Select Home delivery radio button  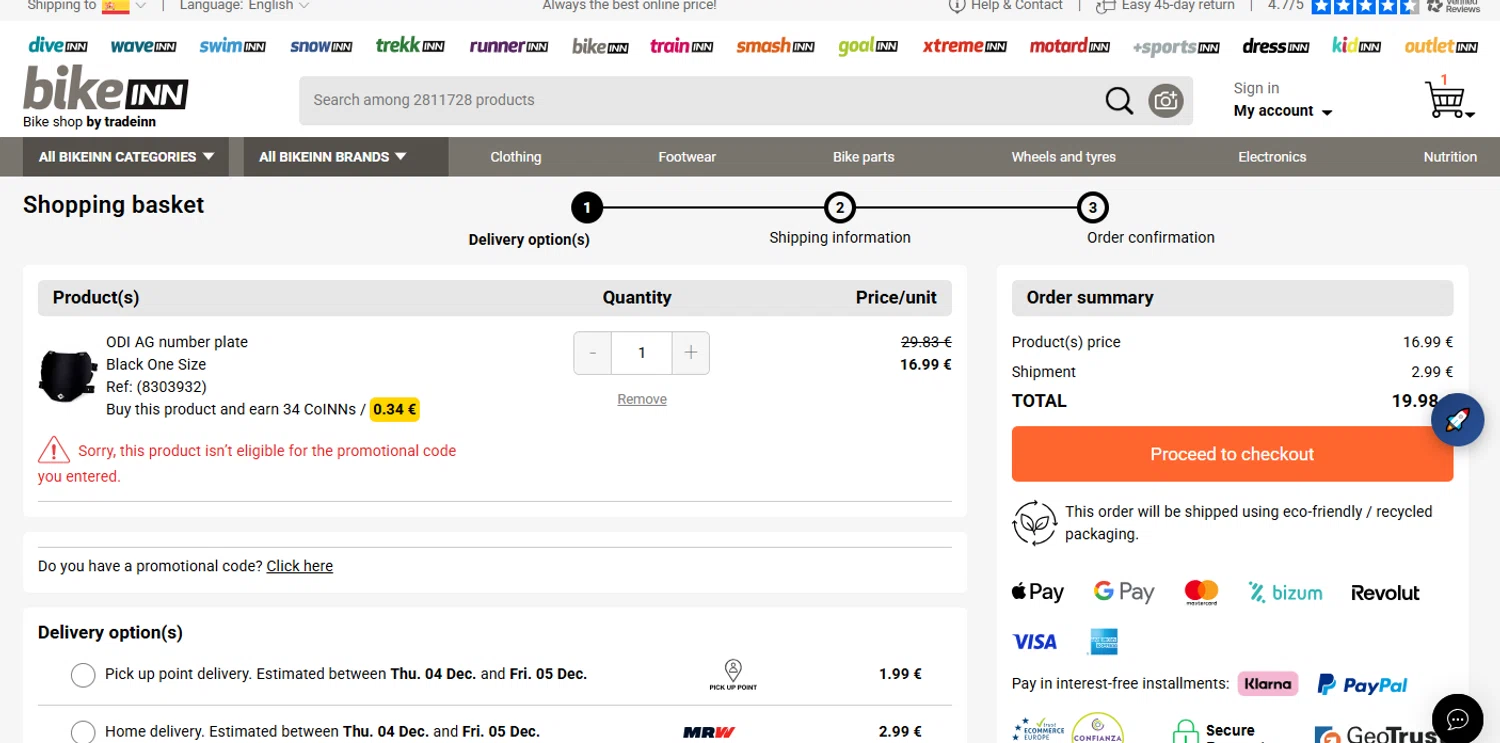pyautogui.click(x=83, y=732)
